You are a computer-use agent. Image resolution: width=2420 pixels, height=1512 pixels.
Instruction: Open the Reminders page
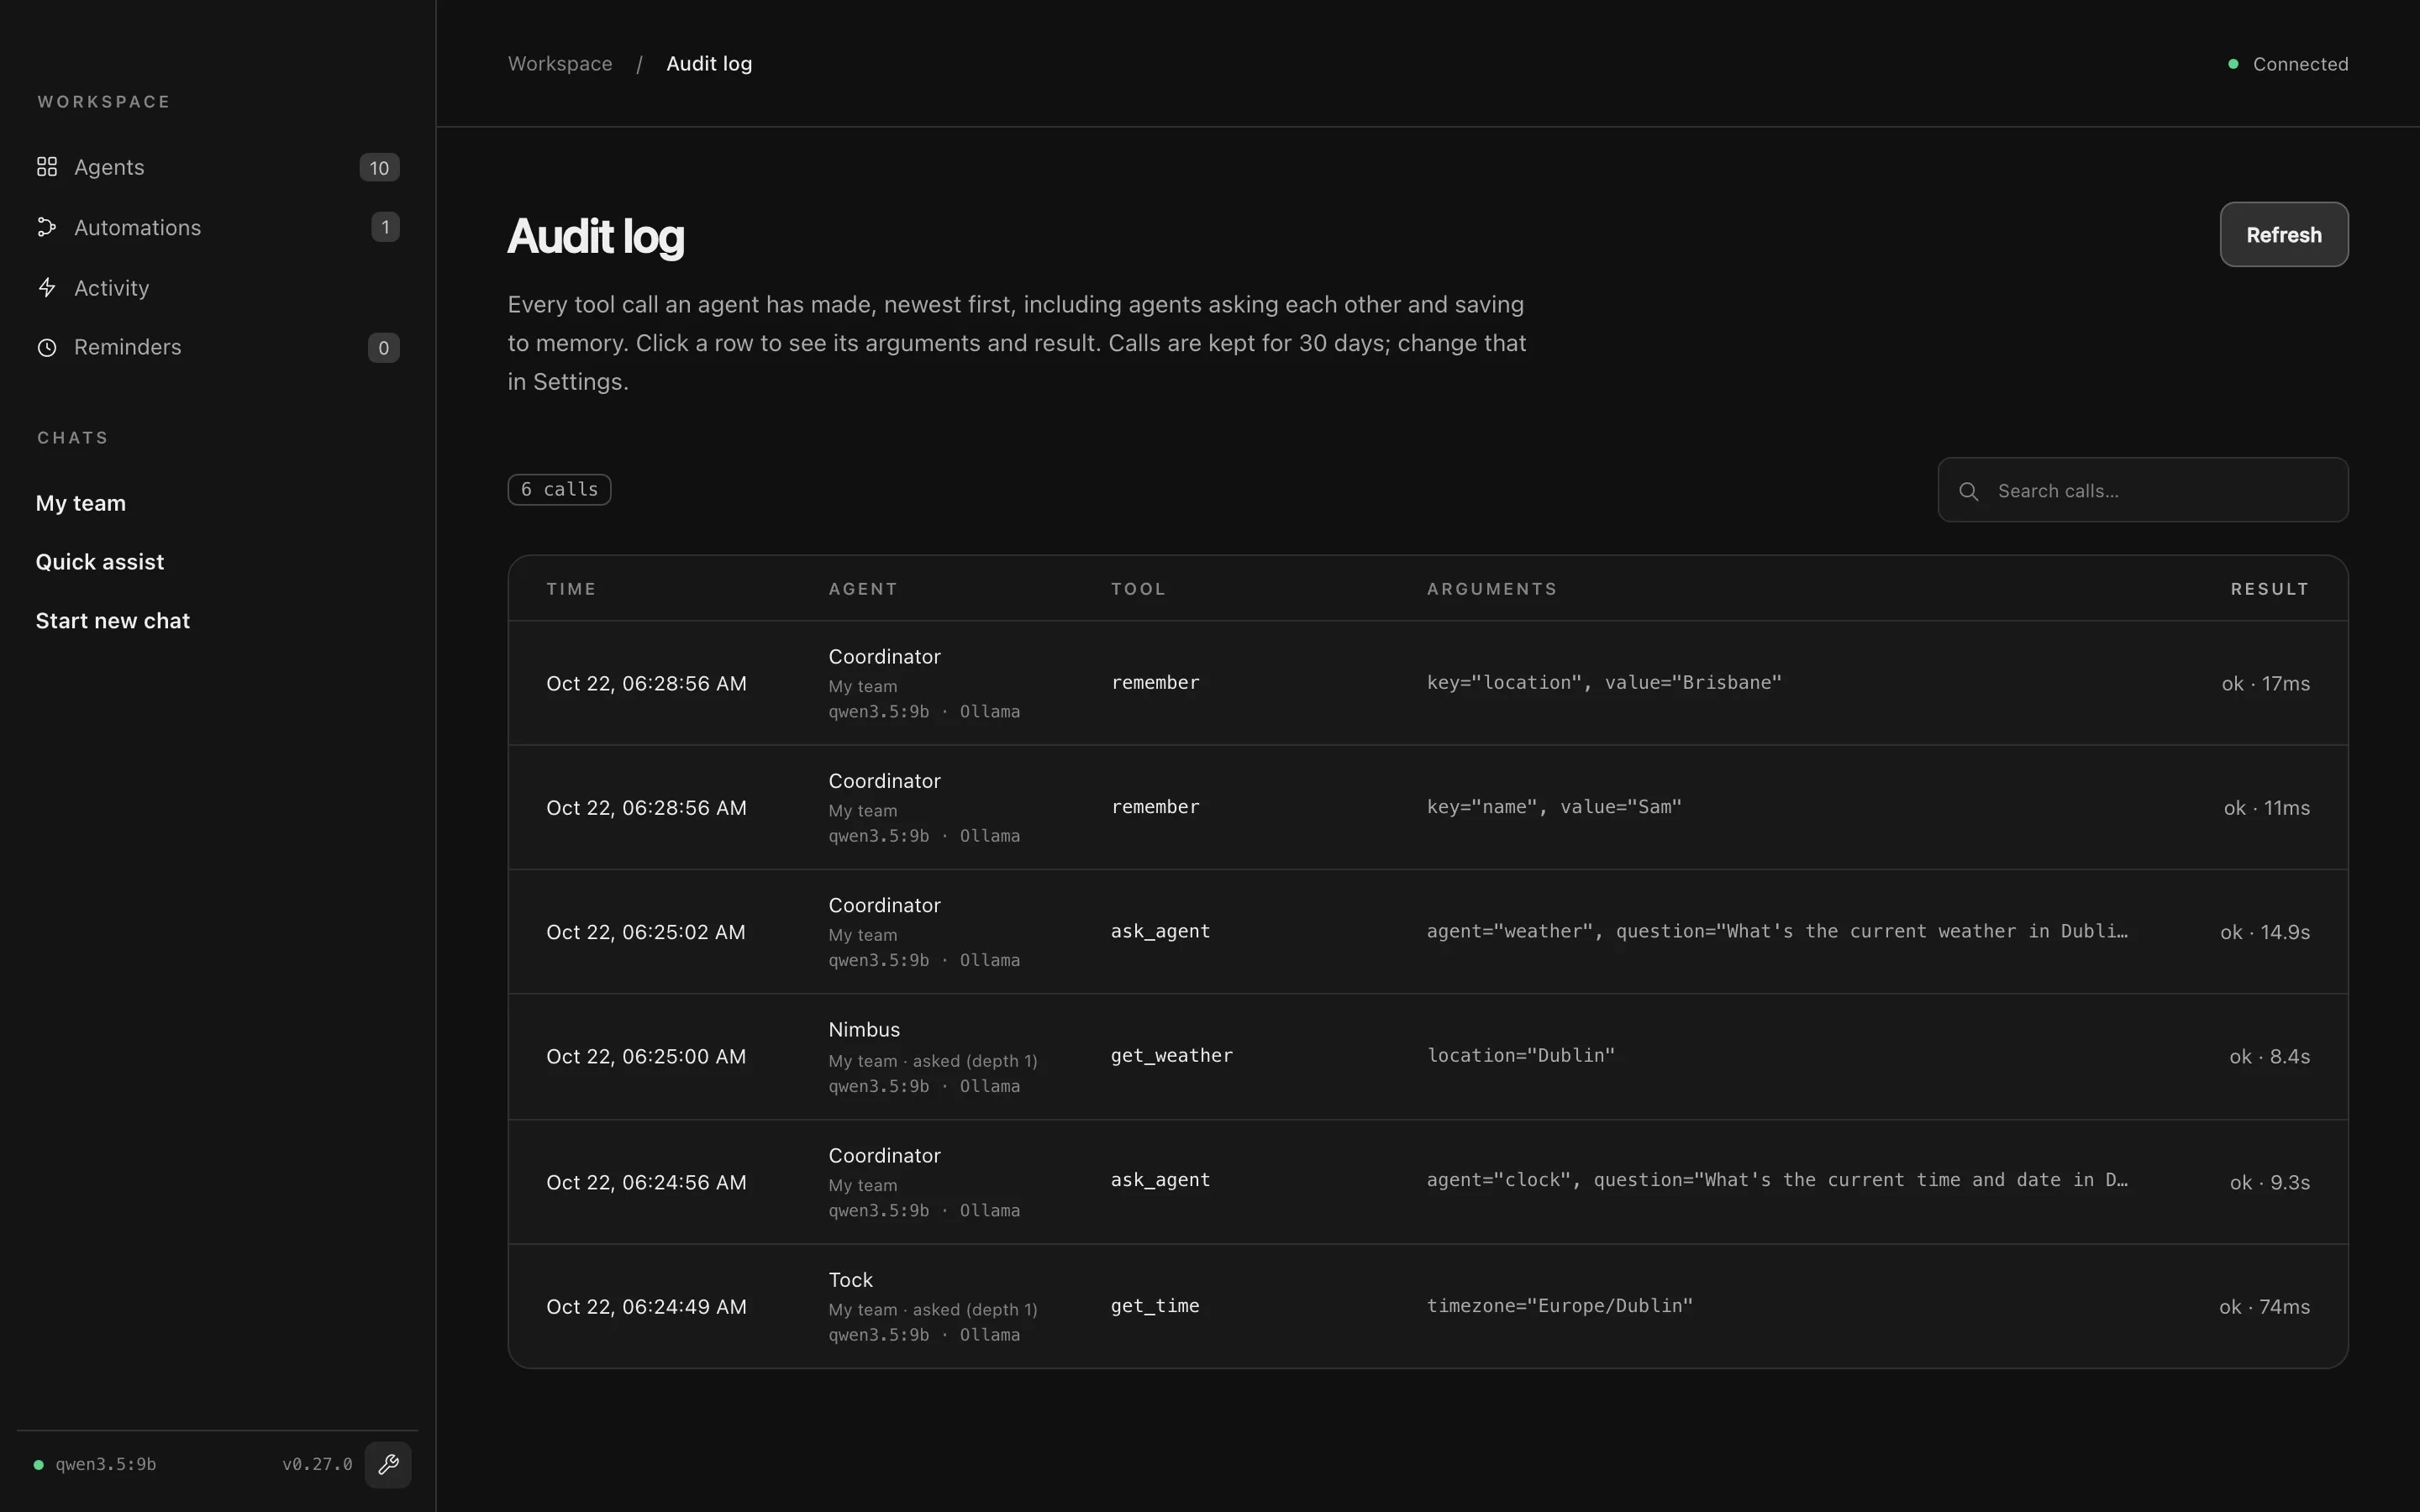coord(218,347)
